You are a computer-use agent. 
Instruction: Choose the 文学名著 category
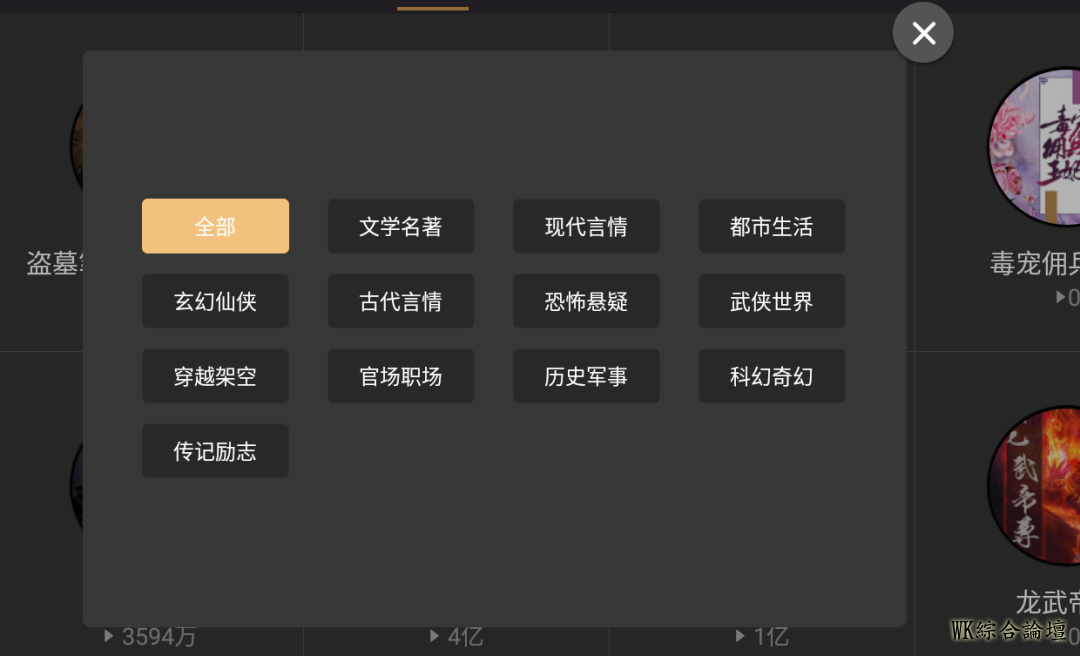[400, 226]
